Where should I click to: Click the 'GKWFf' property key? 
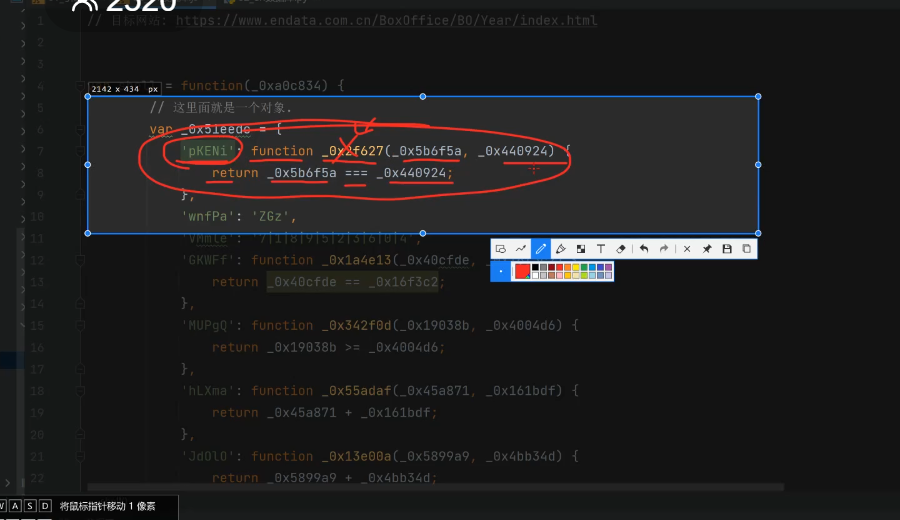pos(207,260)
